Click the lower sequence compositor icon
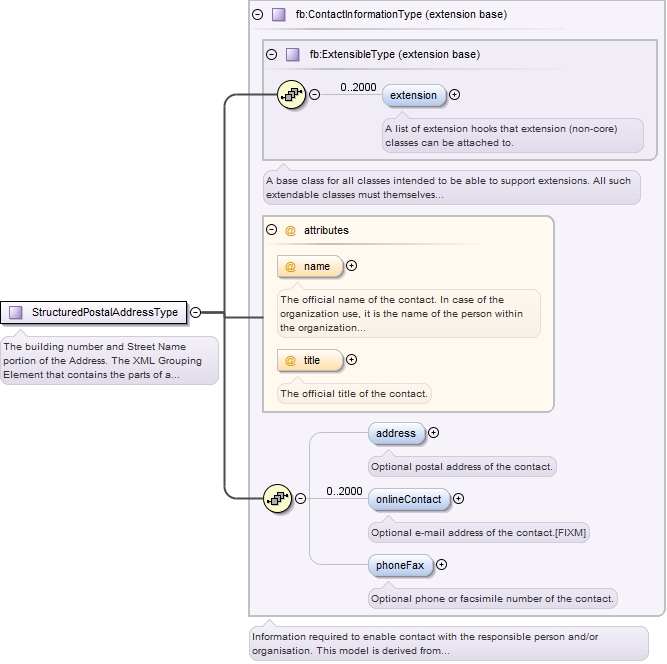Image resolution: width=667 pixels, height=664 pixels. (277, 498)
